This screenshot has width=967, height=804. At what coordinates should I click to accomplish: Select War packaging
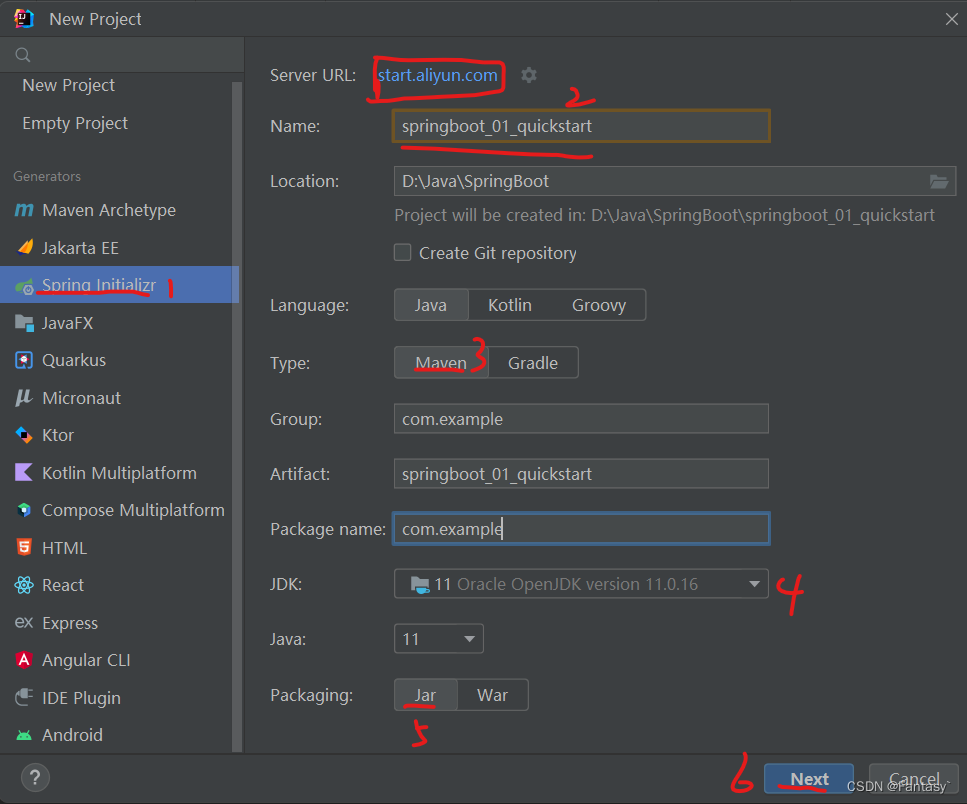click(x=492, y=695)
